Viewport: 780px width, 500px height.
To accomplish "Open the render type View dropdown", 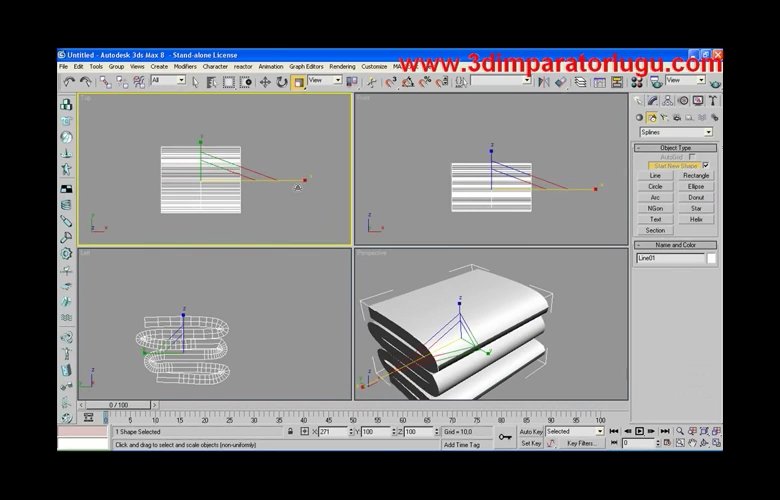I will coord(685,80).
